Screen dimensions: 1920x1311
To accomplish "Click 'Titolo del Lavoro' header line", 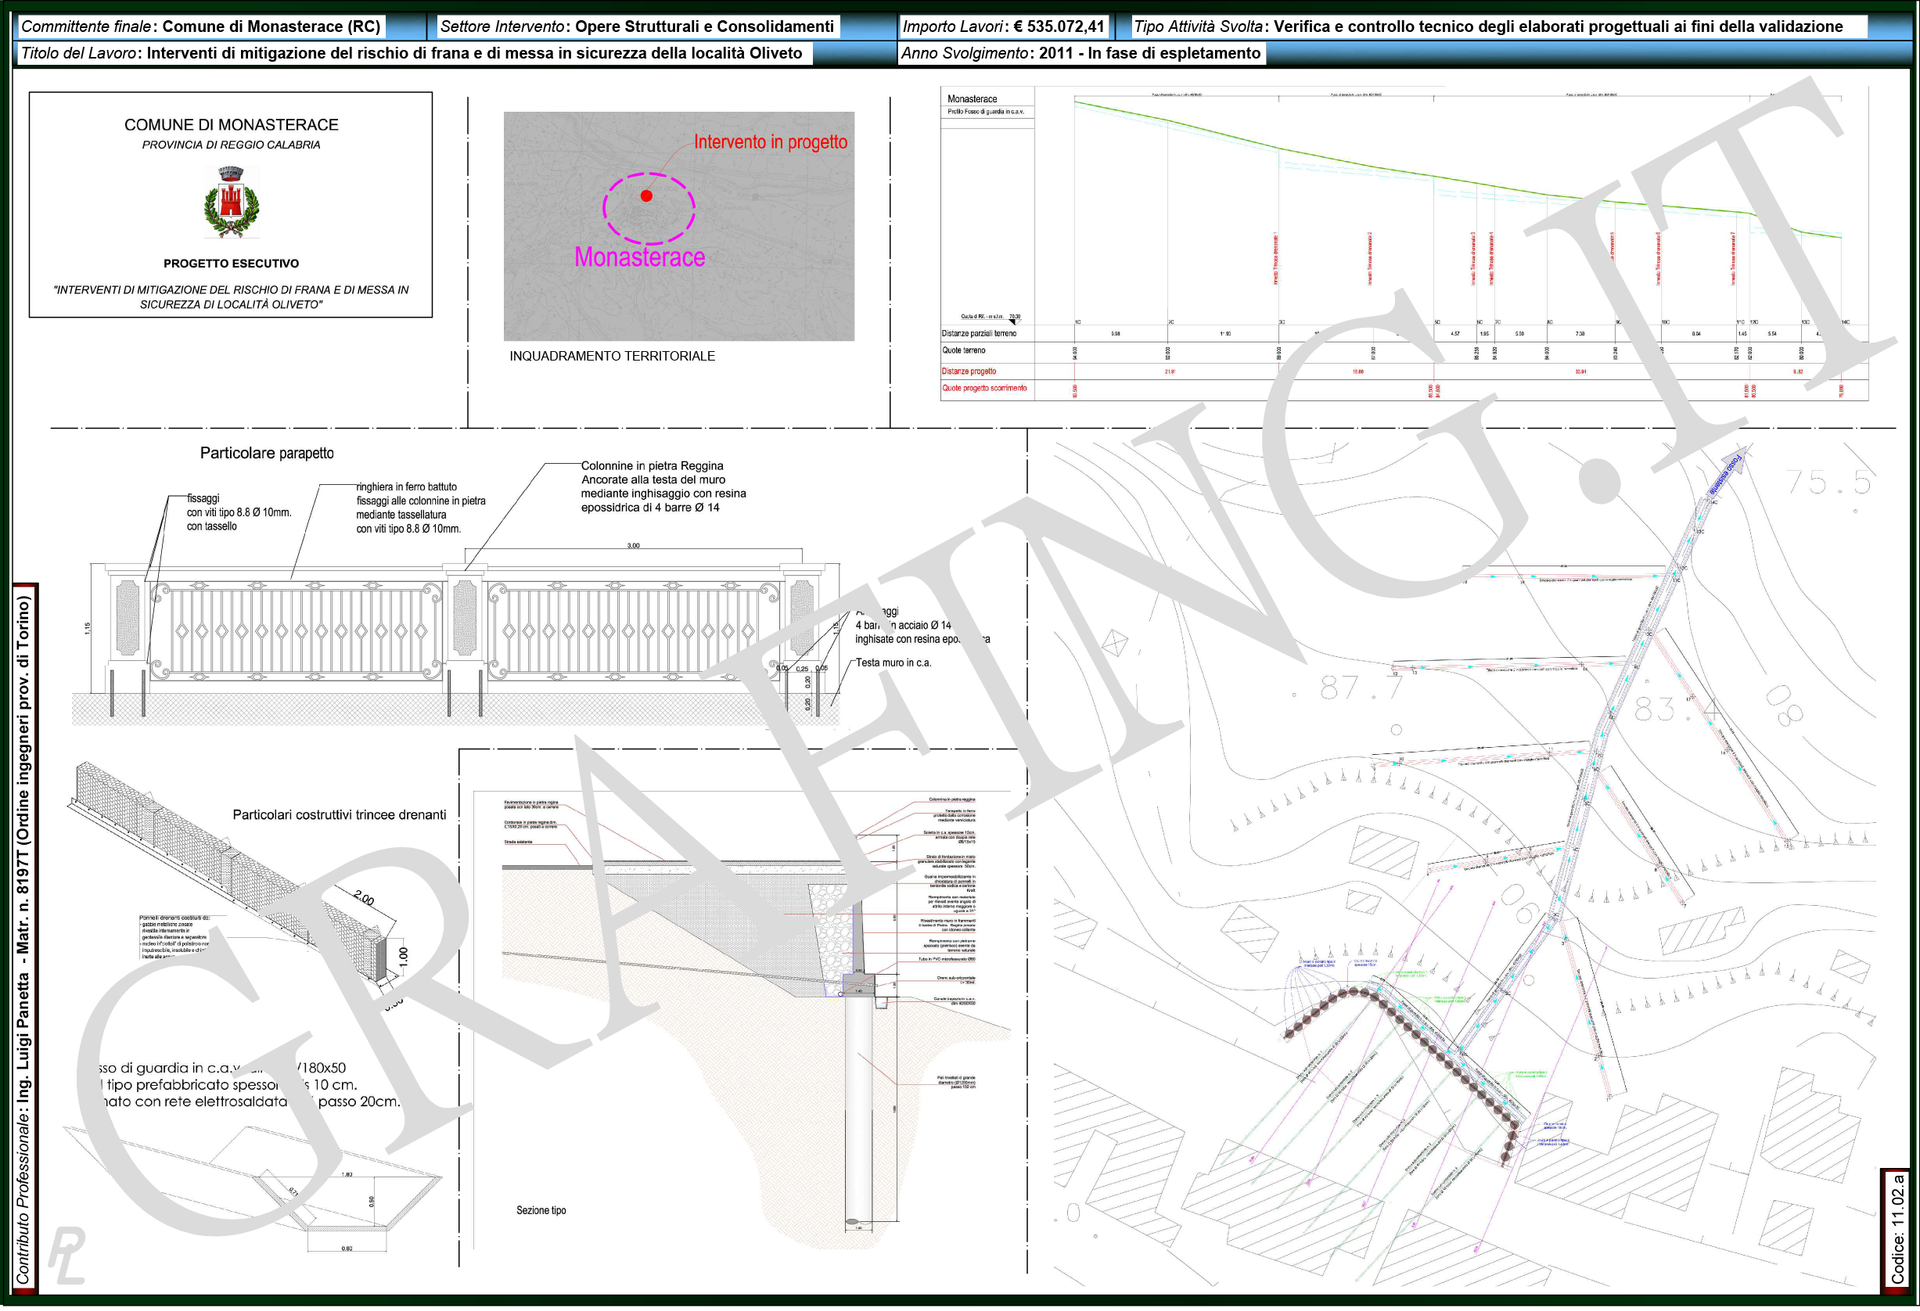I will pyautogui.click(x=412, y=53).
